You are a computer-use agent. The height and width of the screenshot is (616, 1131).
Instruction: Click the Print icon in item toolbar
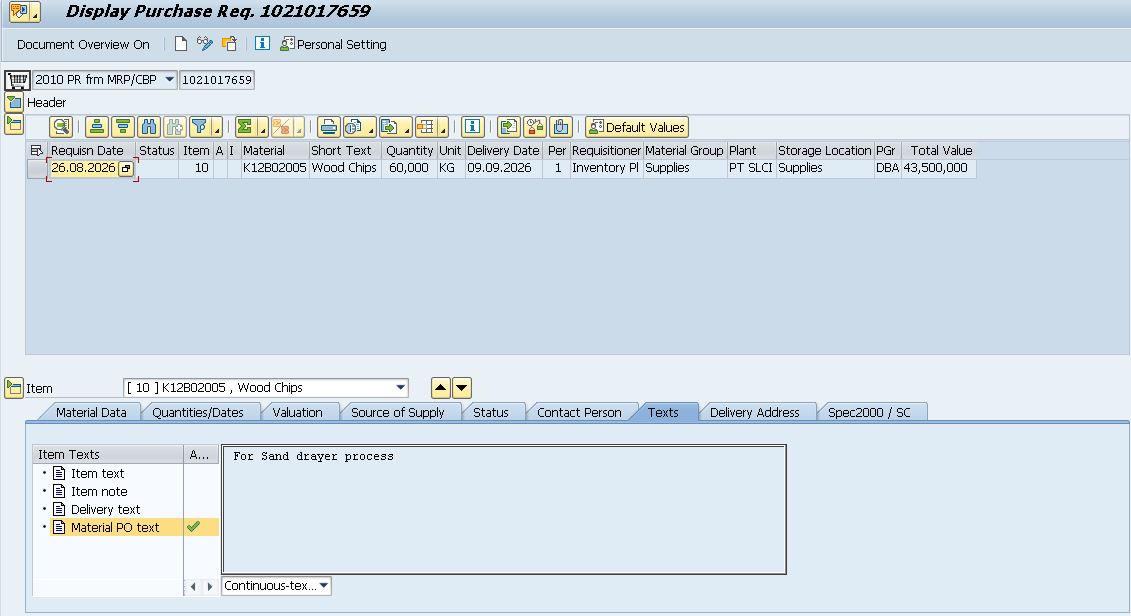coord(328,127)
